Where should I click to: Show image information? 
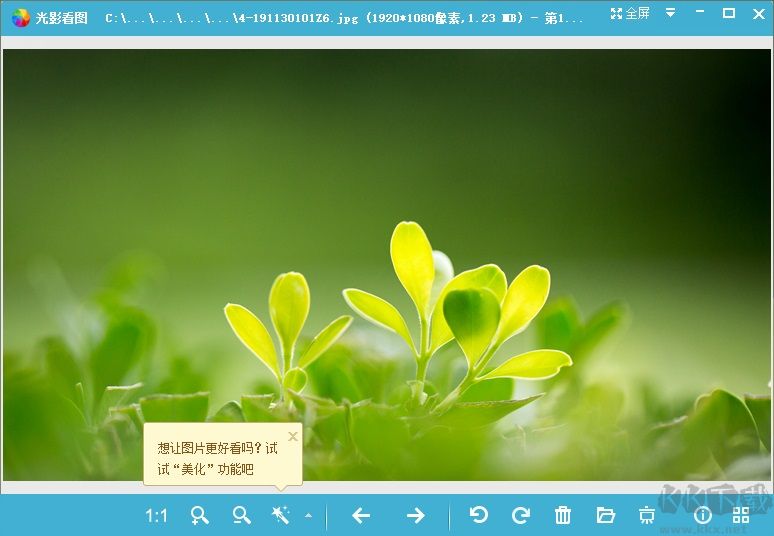pyautogui.click(x=703, y=516)
